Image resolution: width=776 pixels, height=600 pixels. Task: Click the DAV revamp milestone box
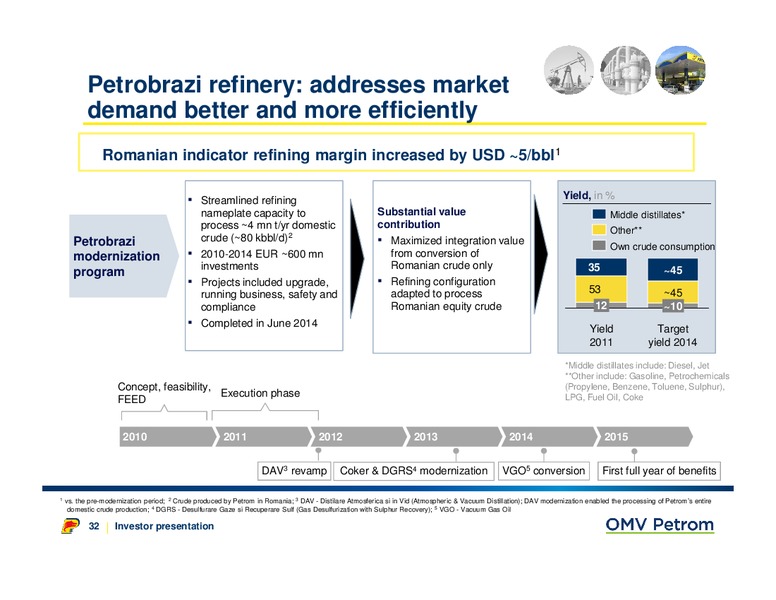coord(294,471)
